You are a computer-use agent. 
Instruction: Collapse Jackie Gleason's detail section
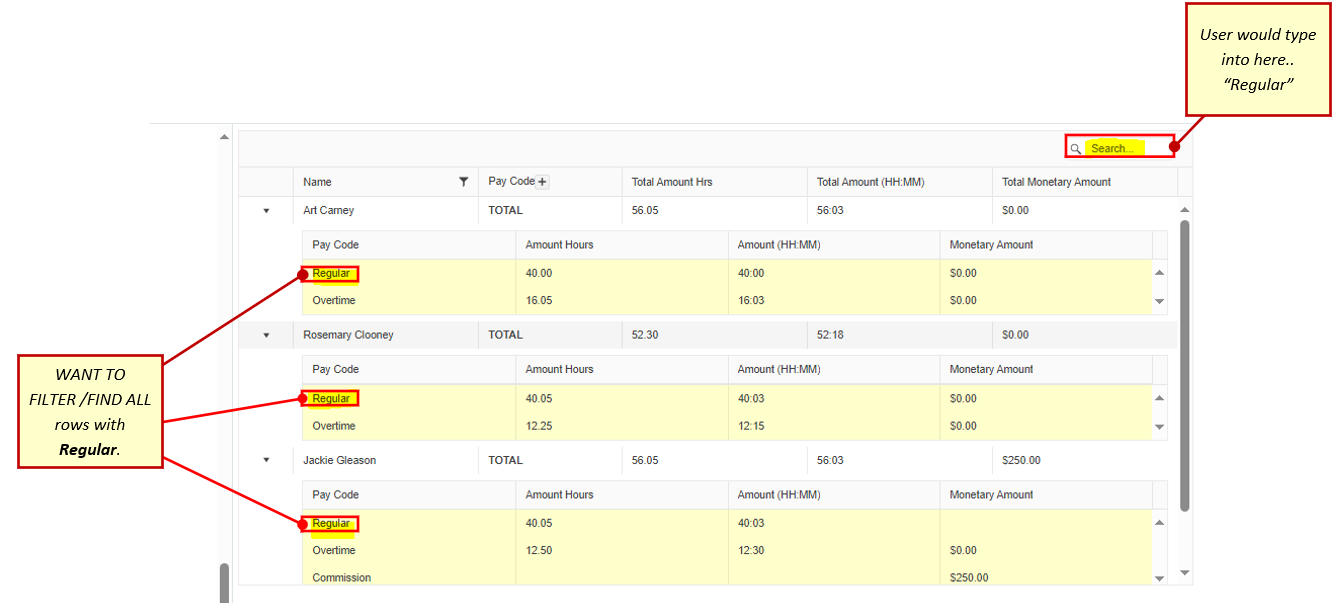click(x=265, y=460)
